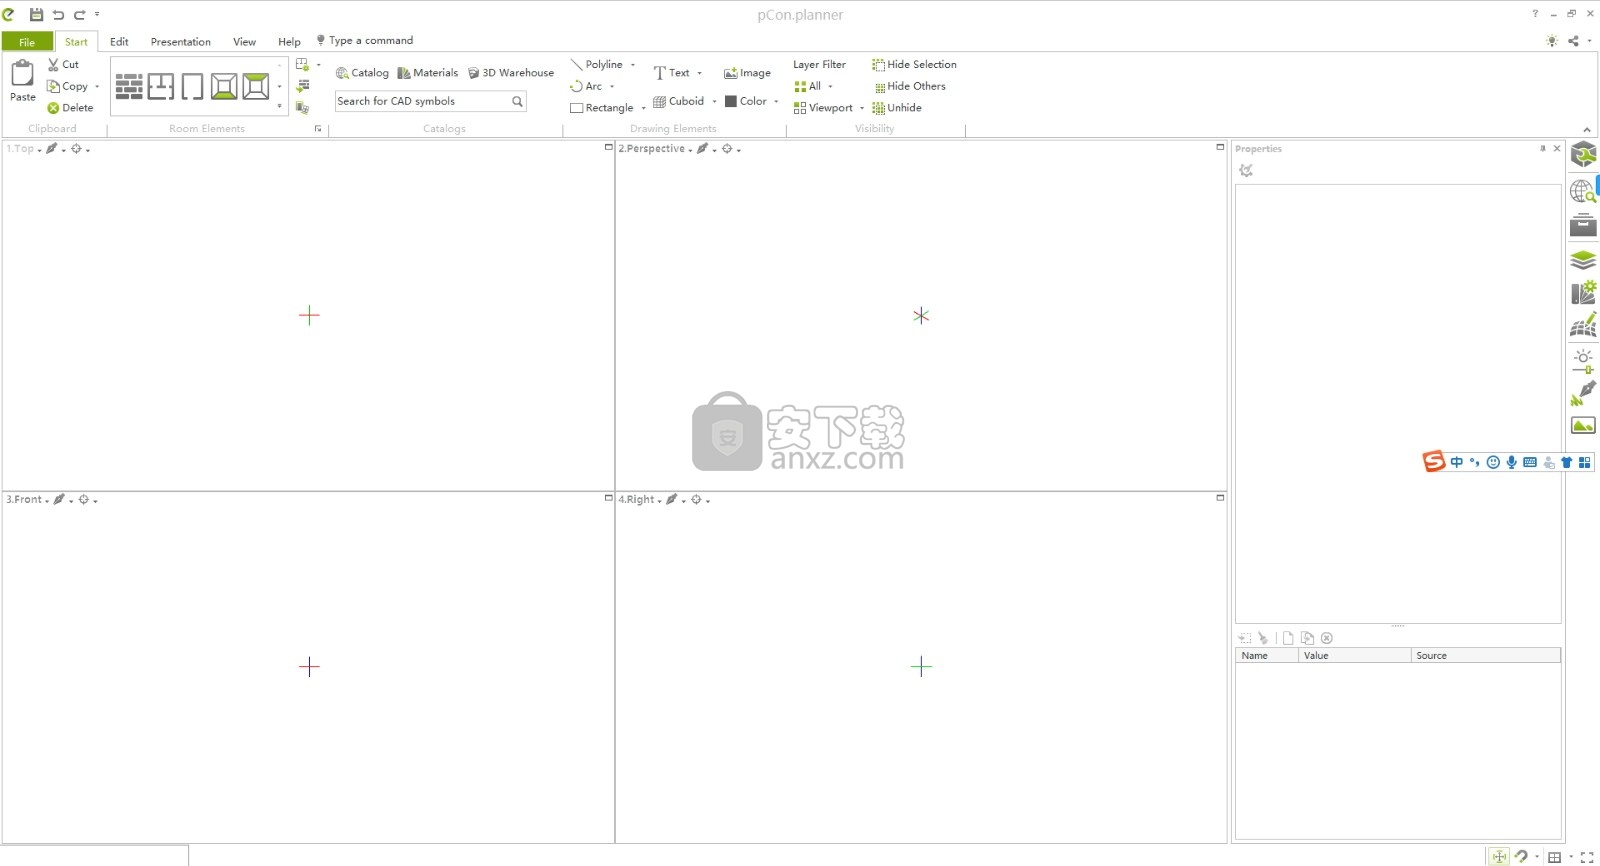The width and height of the screenshot is (1600, 866).
Task: Cut the current selection
Action: (63, 64)
